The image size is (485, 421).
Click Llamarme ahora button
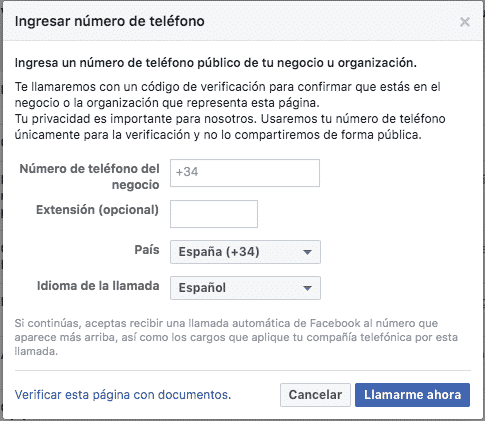[x=412, y=395]
